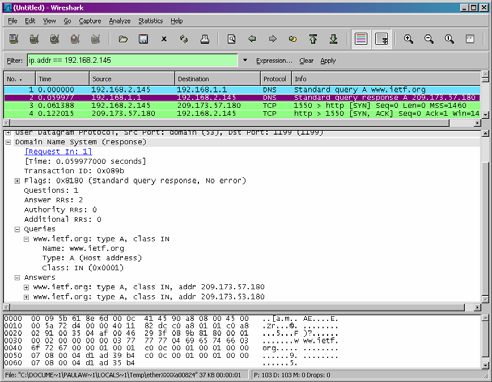Save capture file with disk icon
This screenshot has width=492, height=382.
coord(143,39)
